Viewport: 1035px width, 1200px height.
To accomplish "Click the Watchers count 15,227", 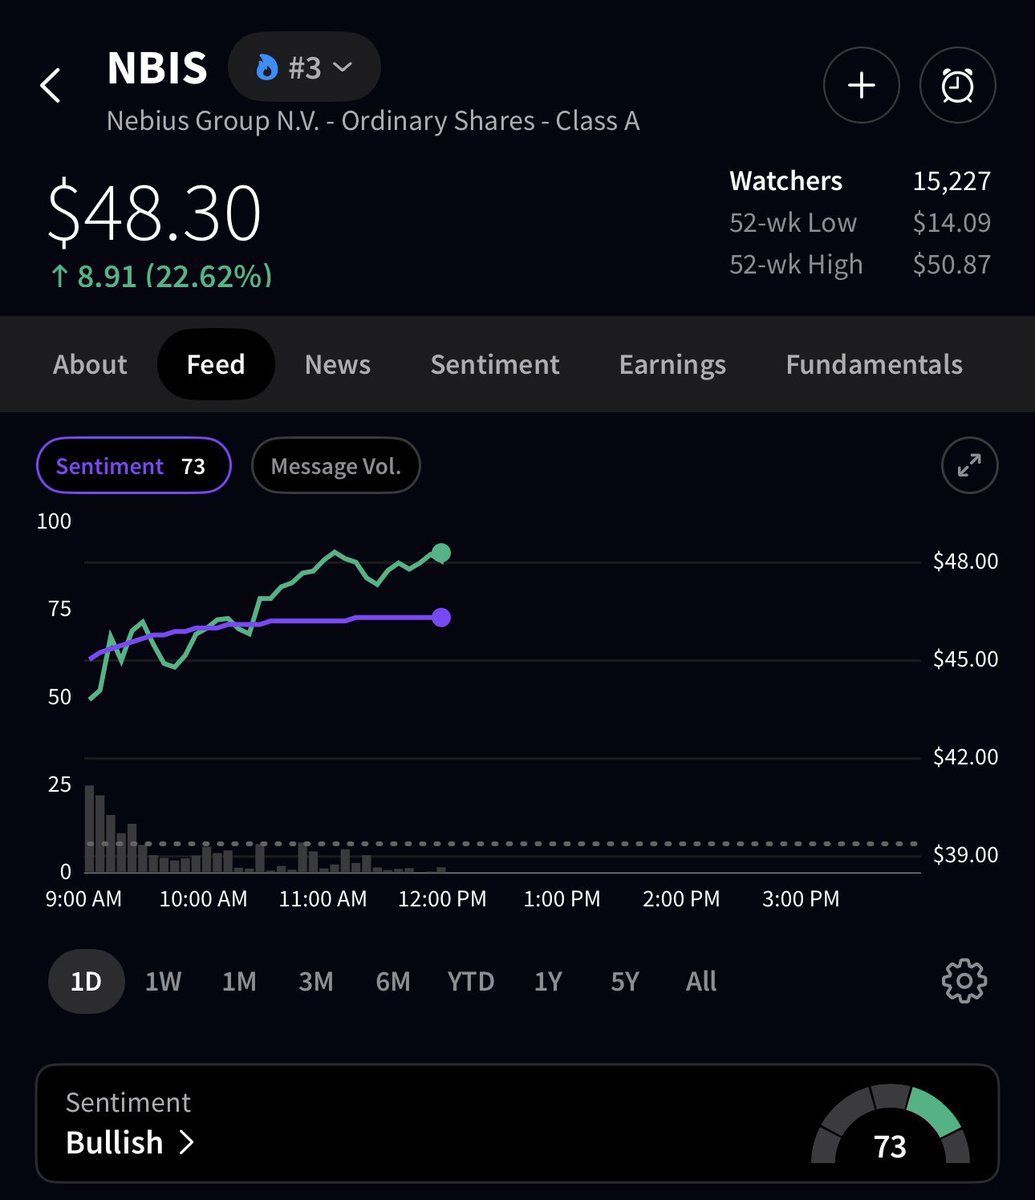I will point(951,181).
